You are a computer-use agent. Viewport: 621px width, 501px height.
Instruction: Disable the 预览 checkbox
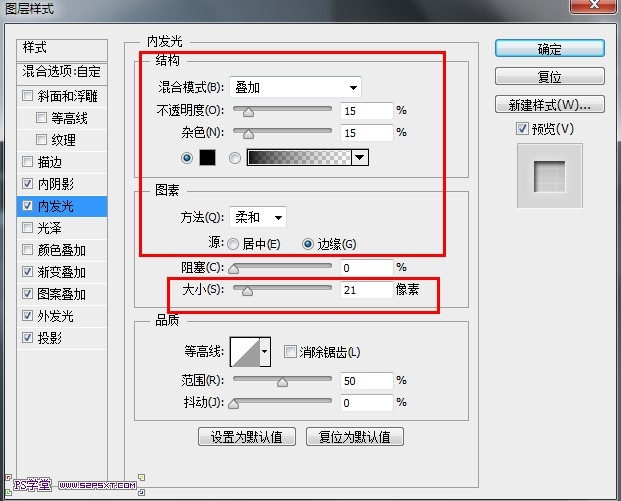pyautogui.click(x=522, y=128)
